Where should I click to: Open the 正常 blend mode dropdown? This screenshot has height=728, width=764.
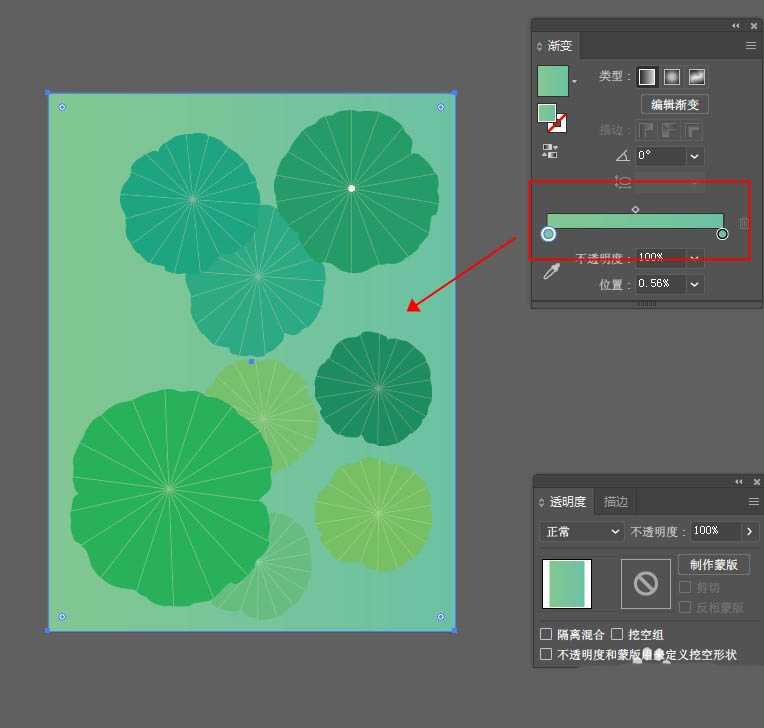581,532
